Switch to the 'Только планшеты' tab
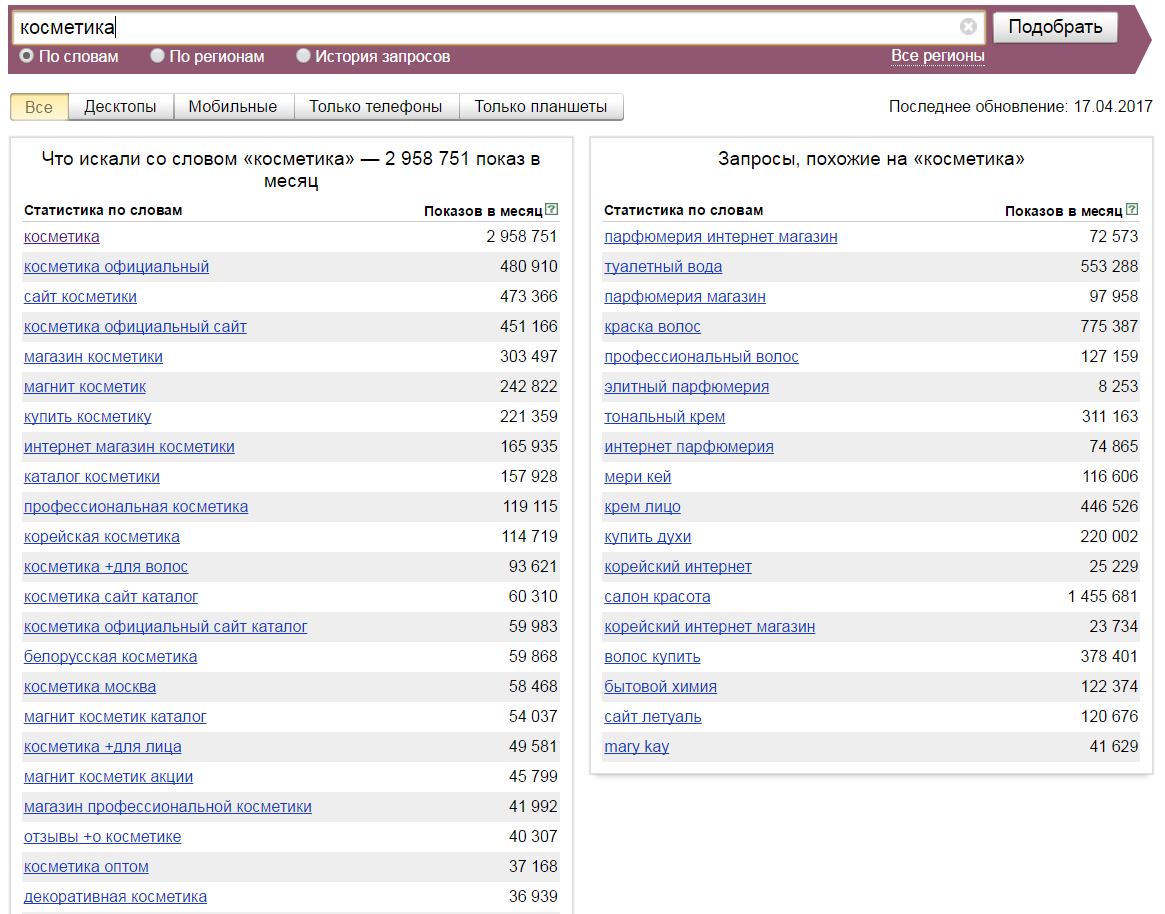Screen dimensions: 1165x914 click(541, 107)
